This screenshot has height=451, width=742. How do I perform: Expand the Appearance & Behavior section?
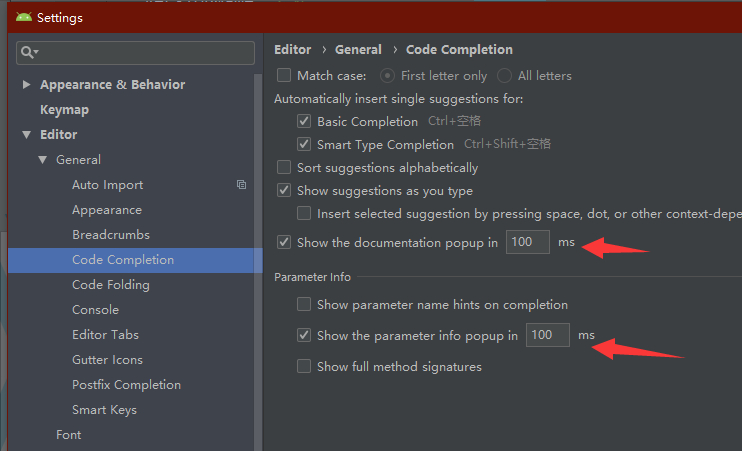(27, 85)
